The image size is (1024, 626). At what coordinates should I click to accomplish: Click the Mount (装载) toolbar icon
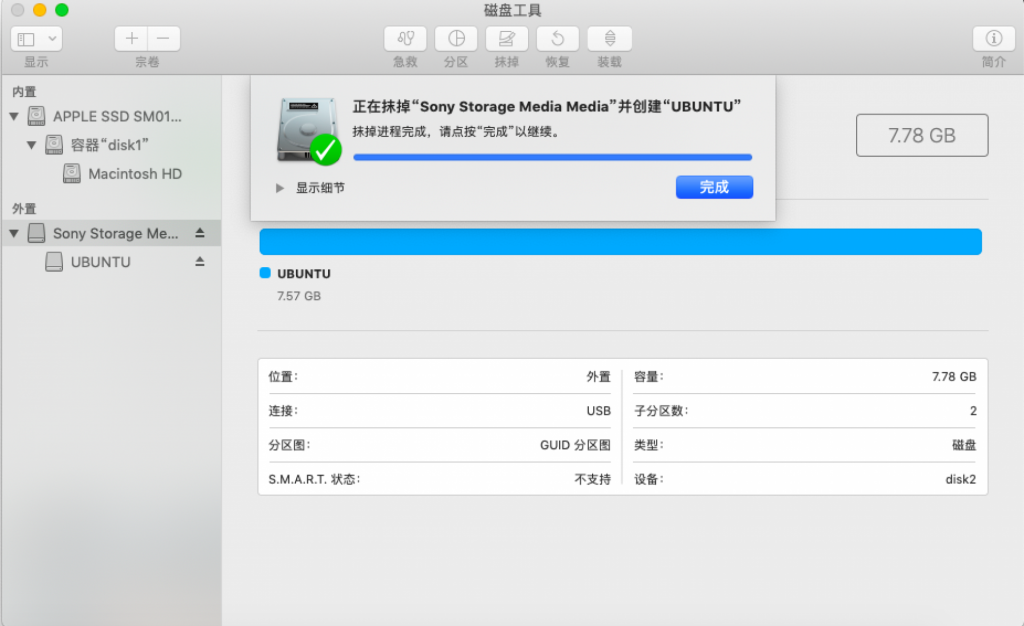(609, 39)
